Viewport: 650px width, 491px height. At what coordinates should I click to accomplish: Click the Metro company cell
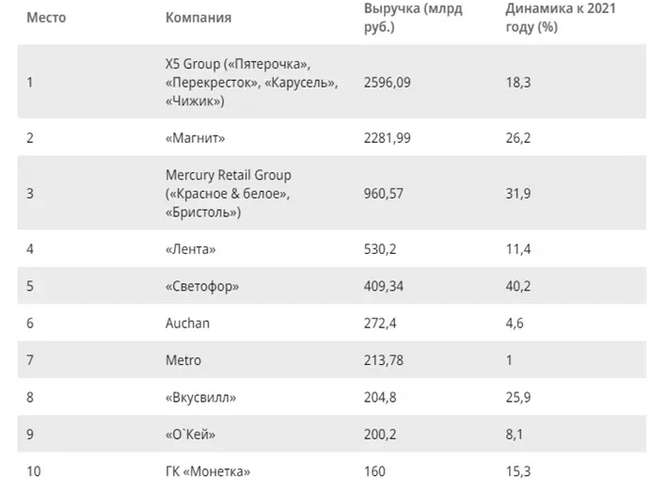click(x=183, y=360)
